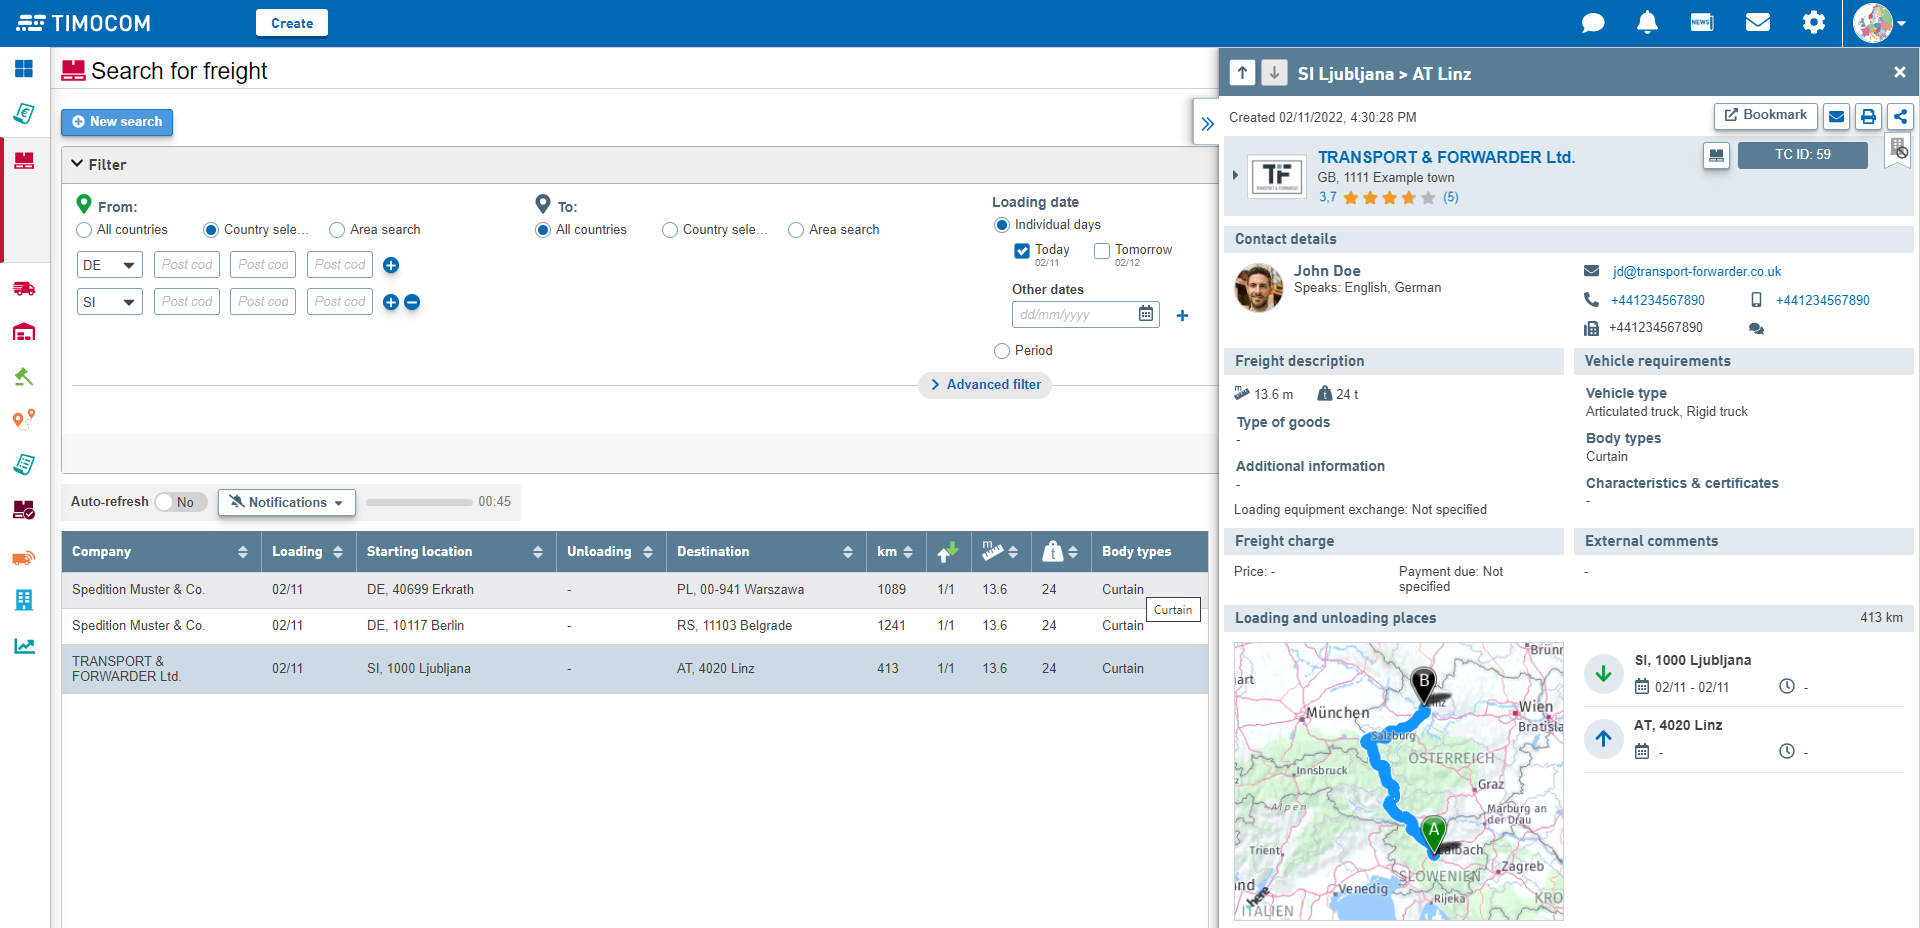Open the tenders gavel icon
1920x928 pixels.
pyautogui.click(x=24, y=377)
